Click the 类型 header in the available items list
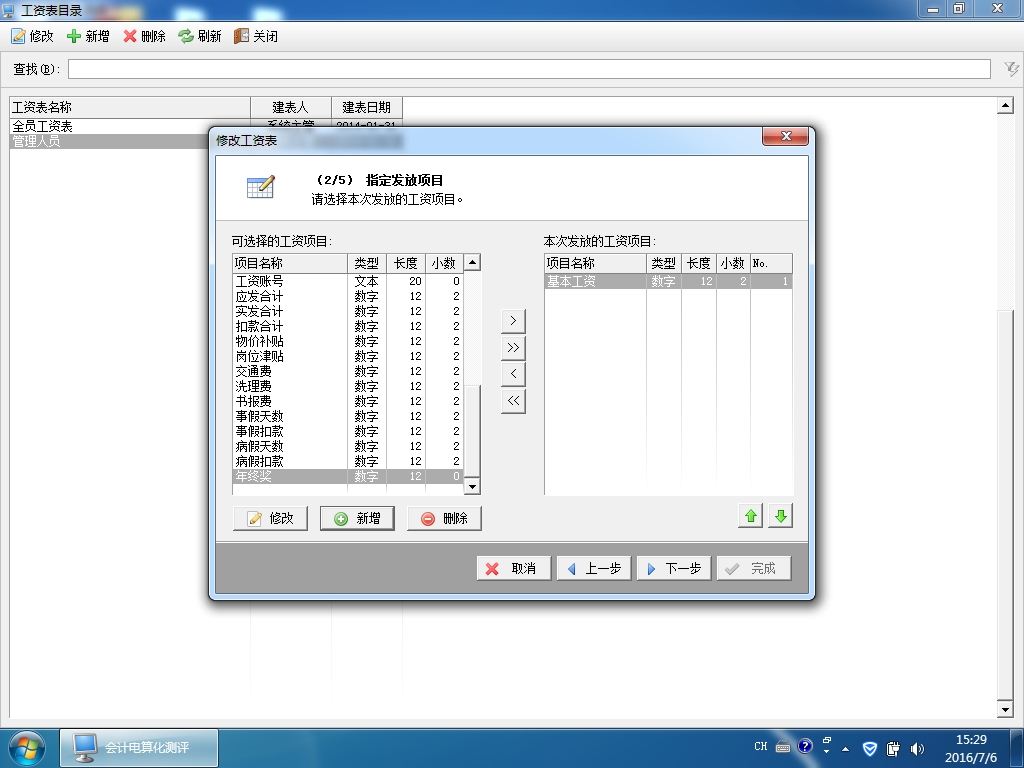The image size is (1024, 768). [367, 263]
